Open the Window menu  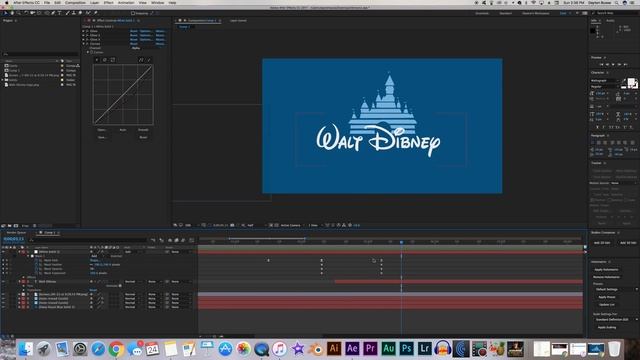coord(158,2)
